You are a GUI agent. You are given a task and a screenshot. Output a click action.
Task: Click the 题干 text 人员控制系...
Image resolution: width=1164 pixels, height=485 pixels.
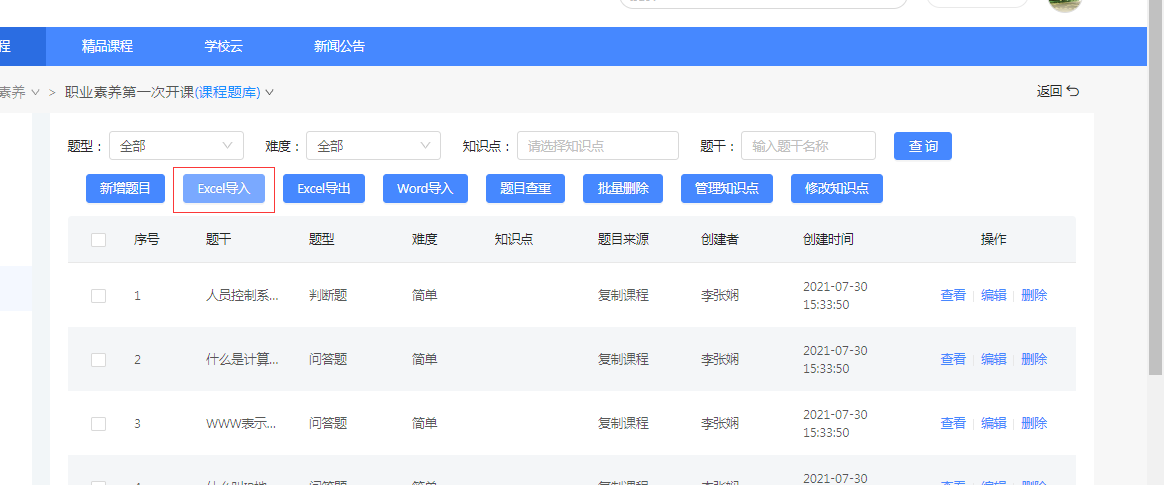point(243,296)
